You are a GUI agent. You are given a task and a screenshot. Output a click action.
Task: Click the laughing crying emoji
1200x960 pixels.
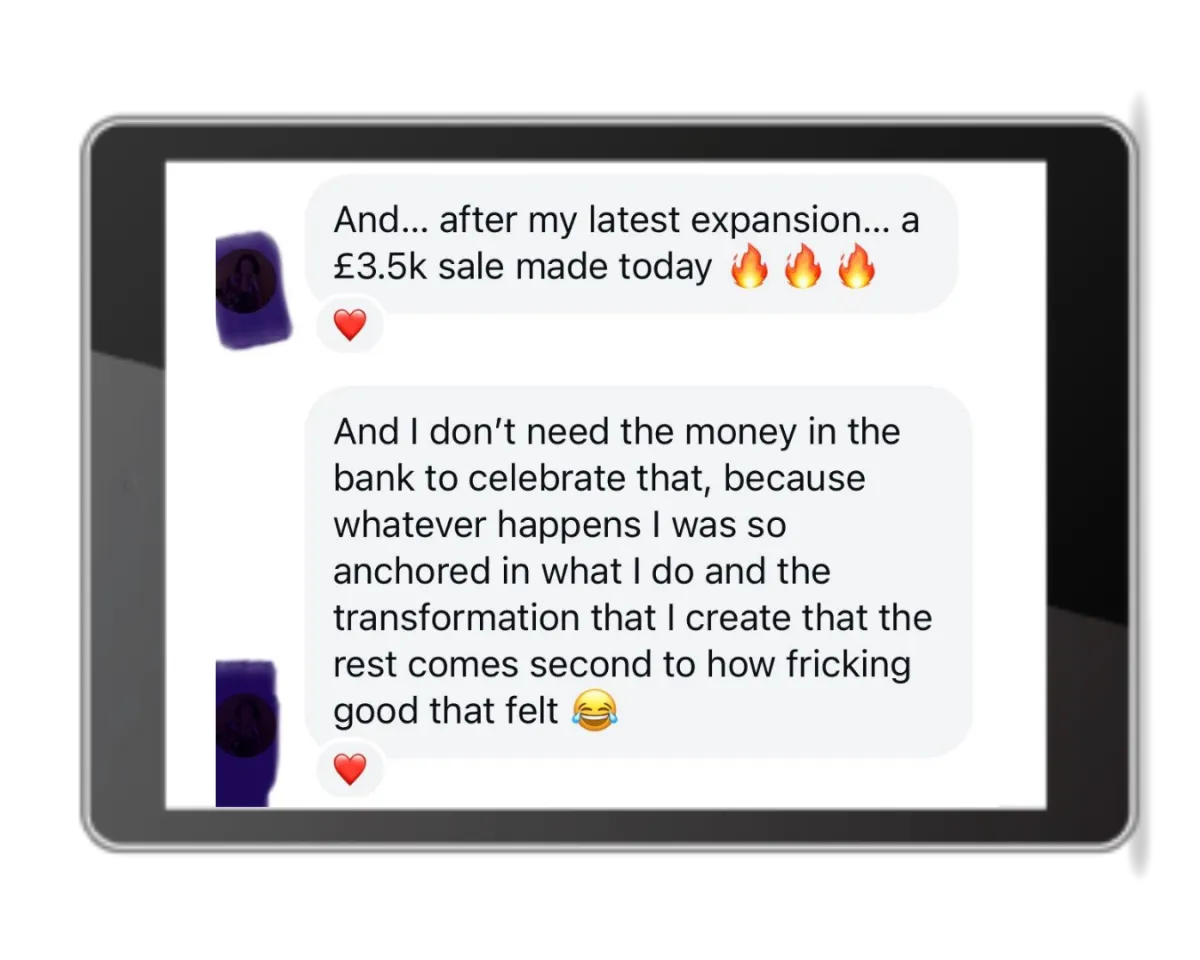[595, 711]
